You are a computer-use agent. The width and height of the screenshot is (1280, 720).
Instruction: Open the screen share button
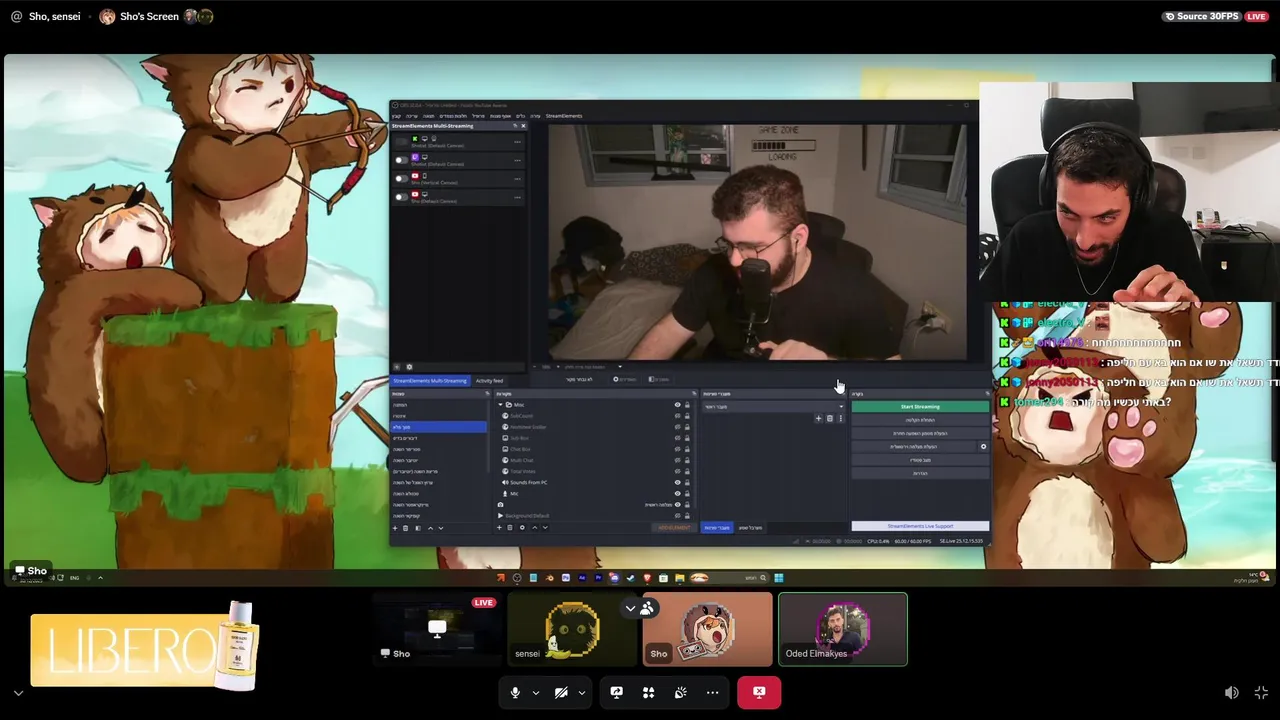point(617,692)
